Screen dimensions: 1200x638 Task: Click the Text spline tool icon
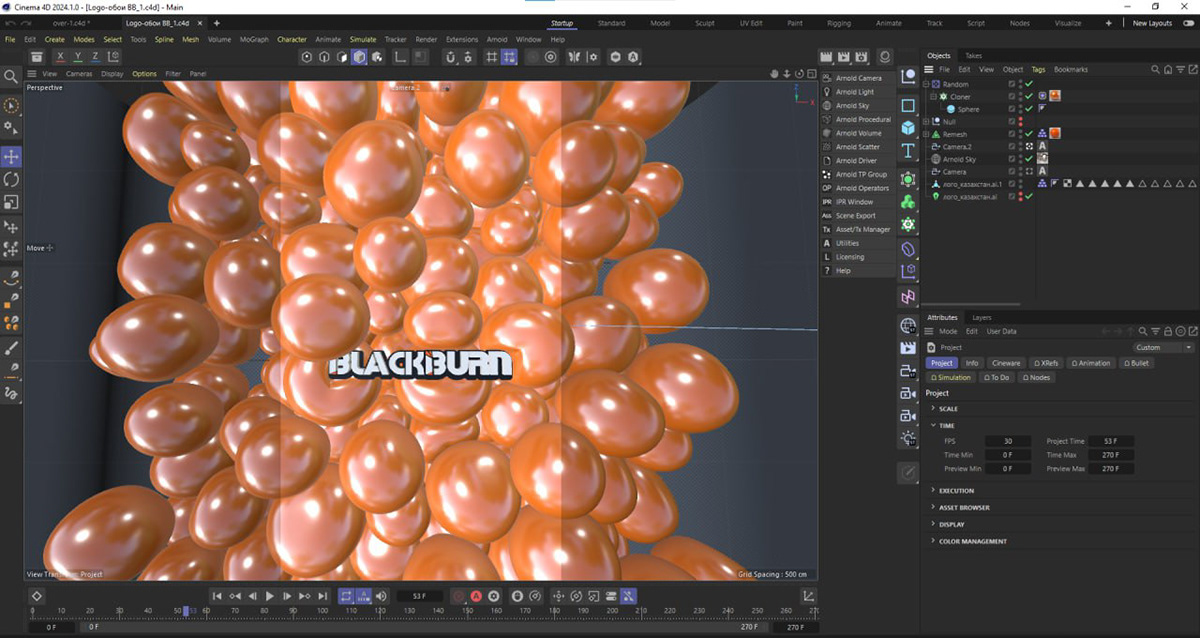pyautogui.click(x=908, y=151)
